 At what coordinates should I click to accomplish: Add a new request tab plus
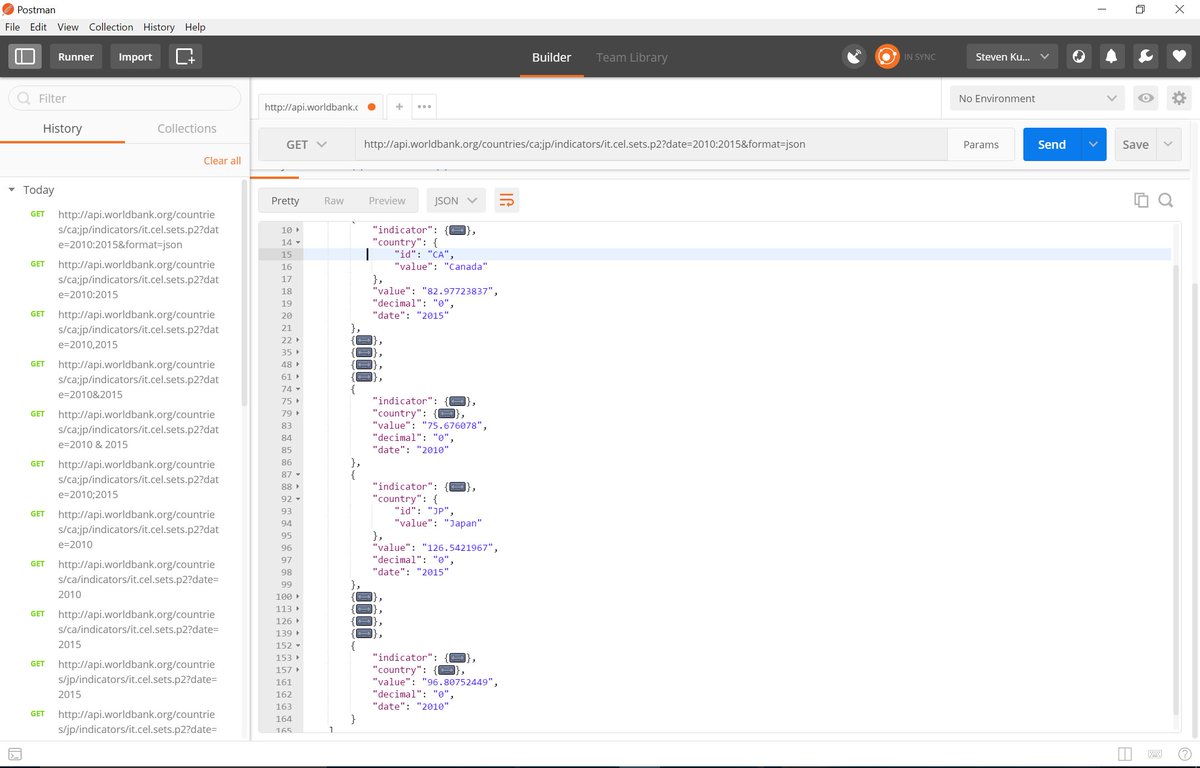tap(398, 106)
